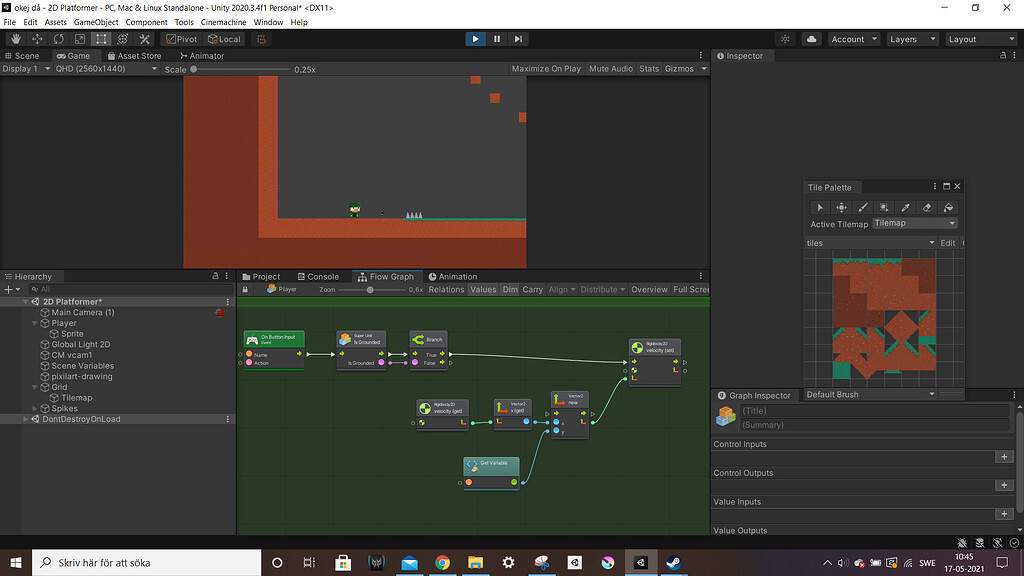The width and height of the screenshot is (1024, 576).
Task: Click Edit in the Tile Palette panel
Action: (948, 242)
